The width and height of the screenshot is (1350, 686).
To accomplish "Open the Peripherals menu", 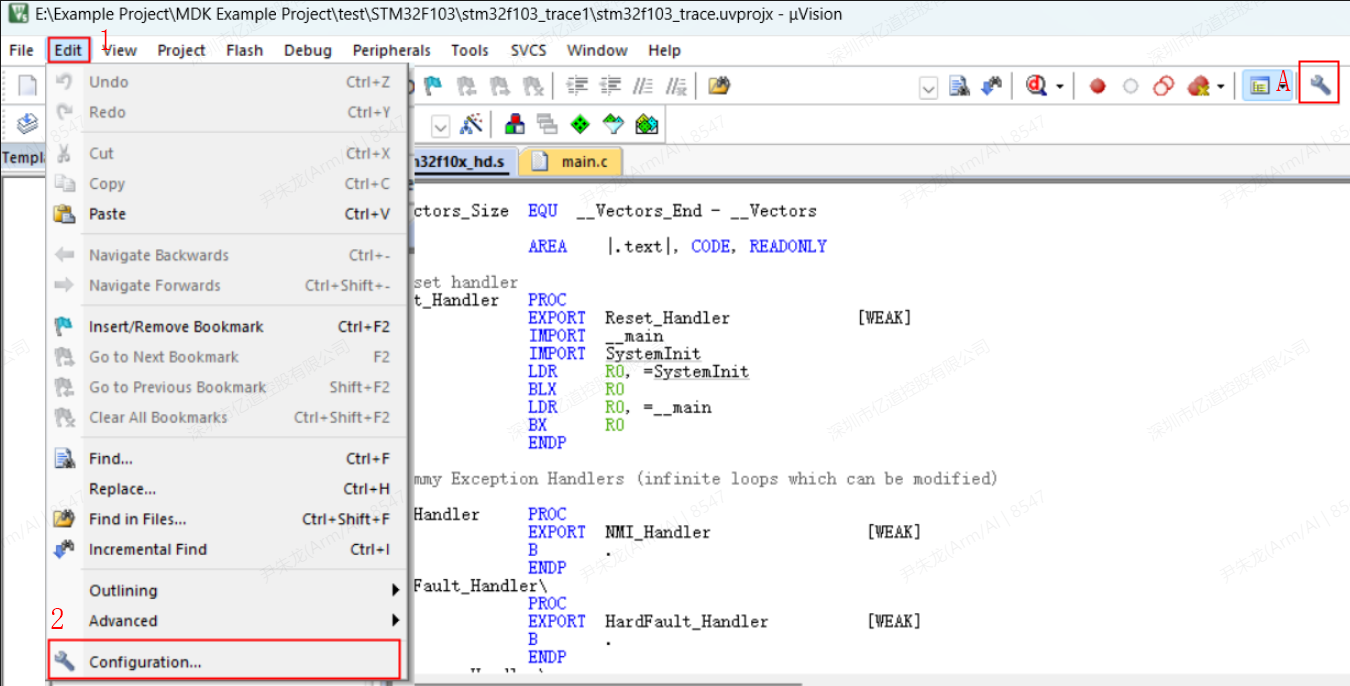I will pos(391,50).
